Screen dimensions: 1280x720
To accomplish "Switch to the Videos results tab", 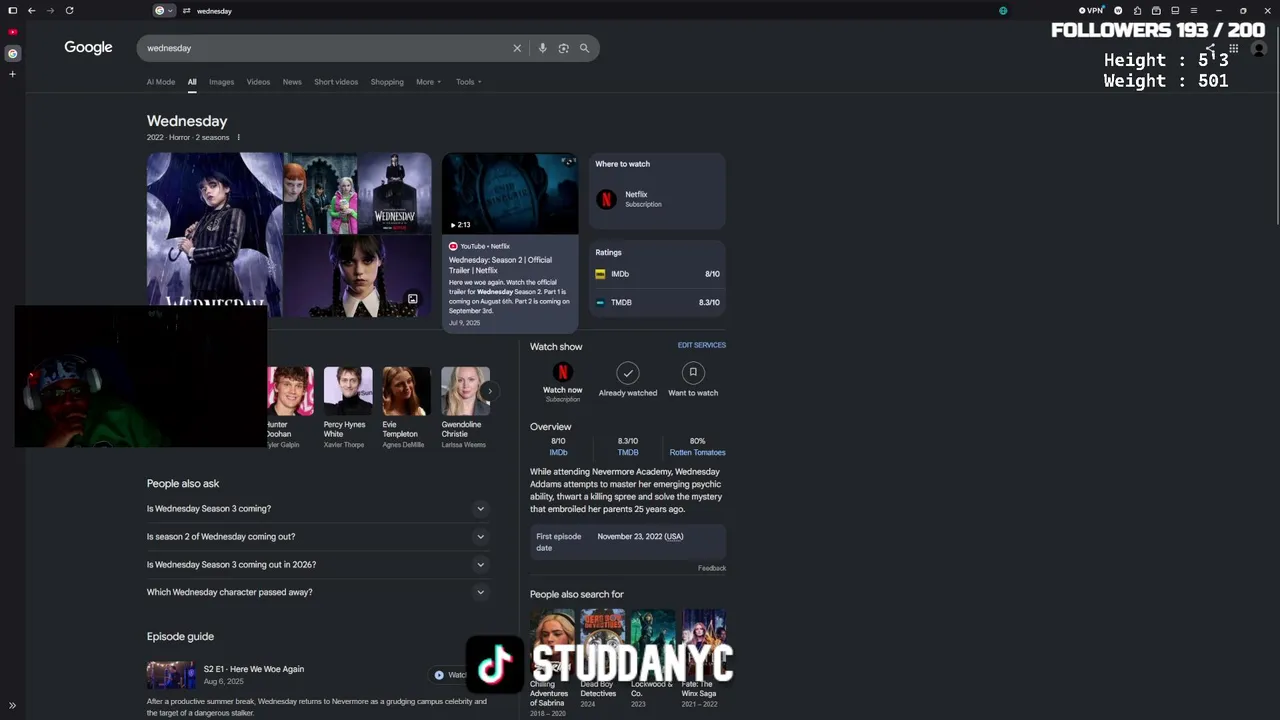I will coord(258,82).
